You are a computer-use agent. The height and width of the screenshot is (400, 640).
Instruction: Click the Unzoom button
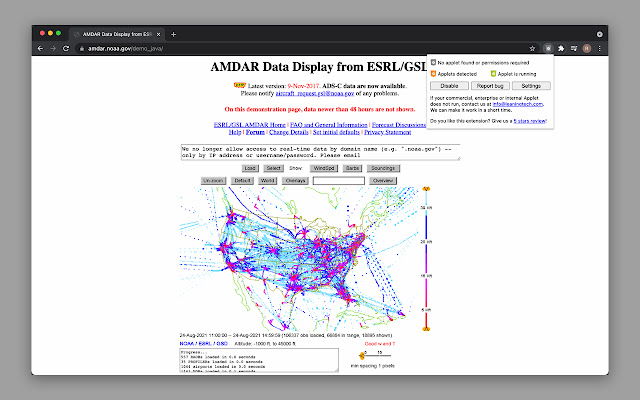click(213, 181)
